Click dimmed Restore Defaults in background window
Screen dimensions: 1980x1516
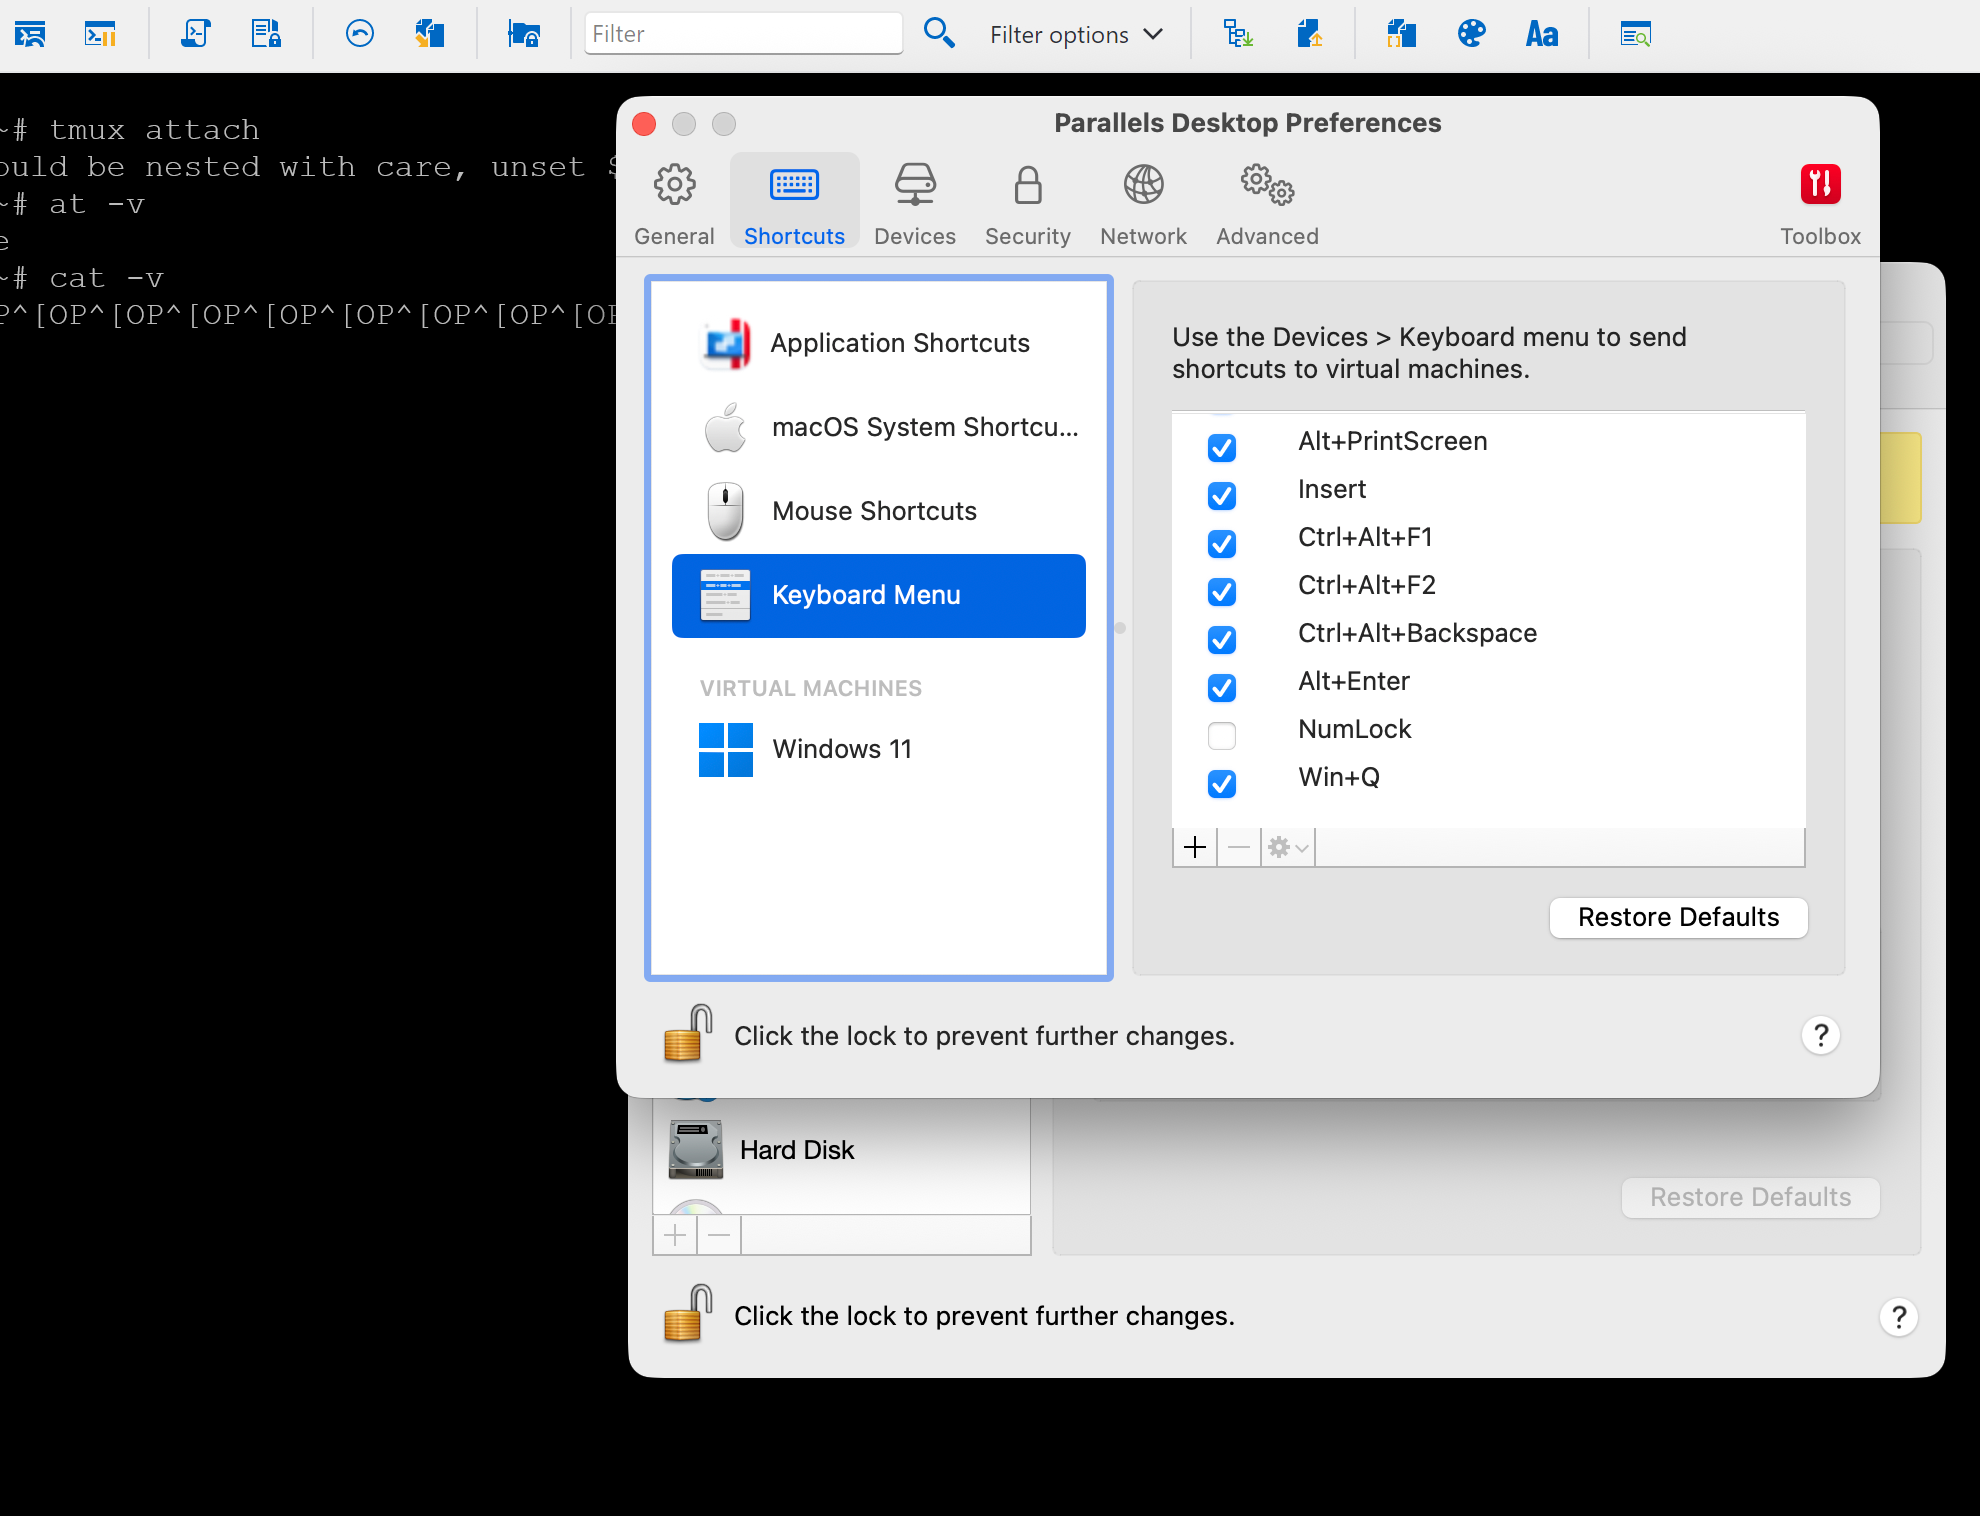[1751, 1197]
